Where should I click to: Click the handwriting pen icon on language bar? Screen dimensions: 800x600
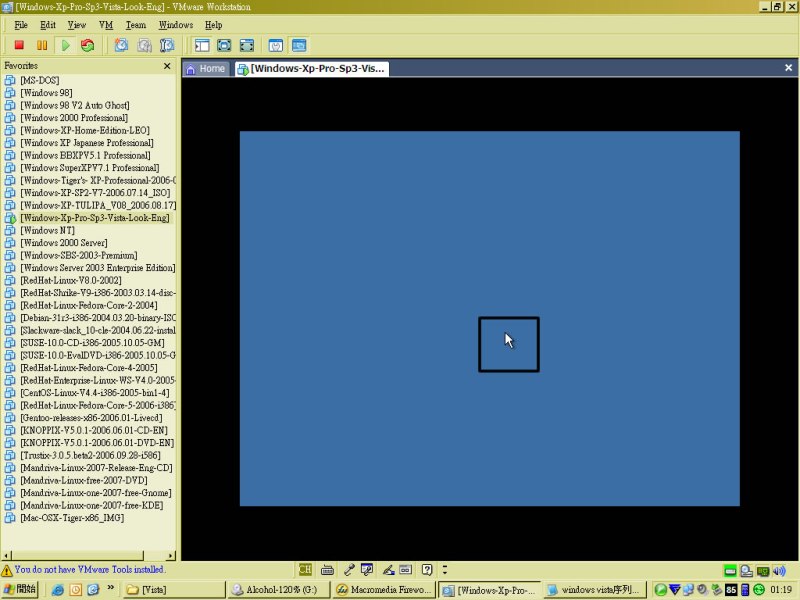388,569
